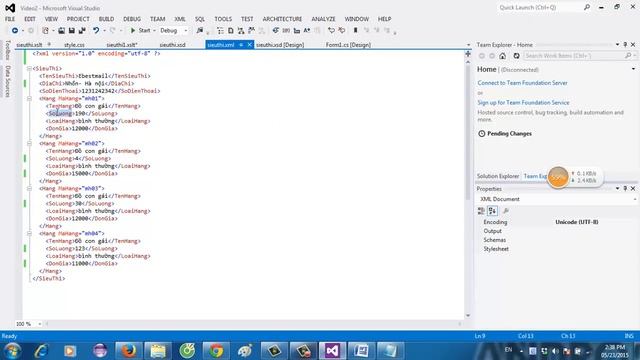
Task: Click the Output property row
Action: 557,231
